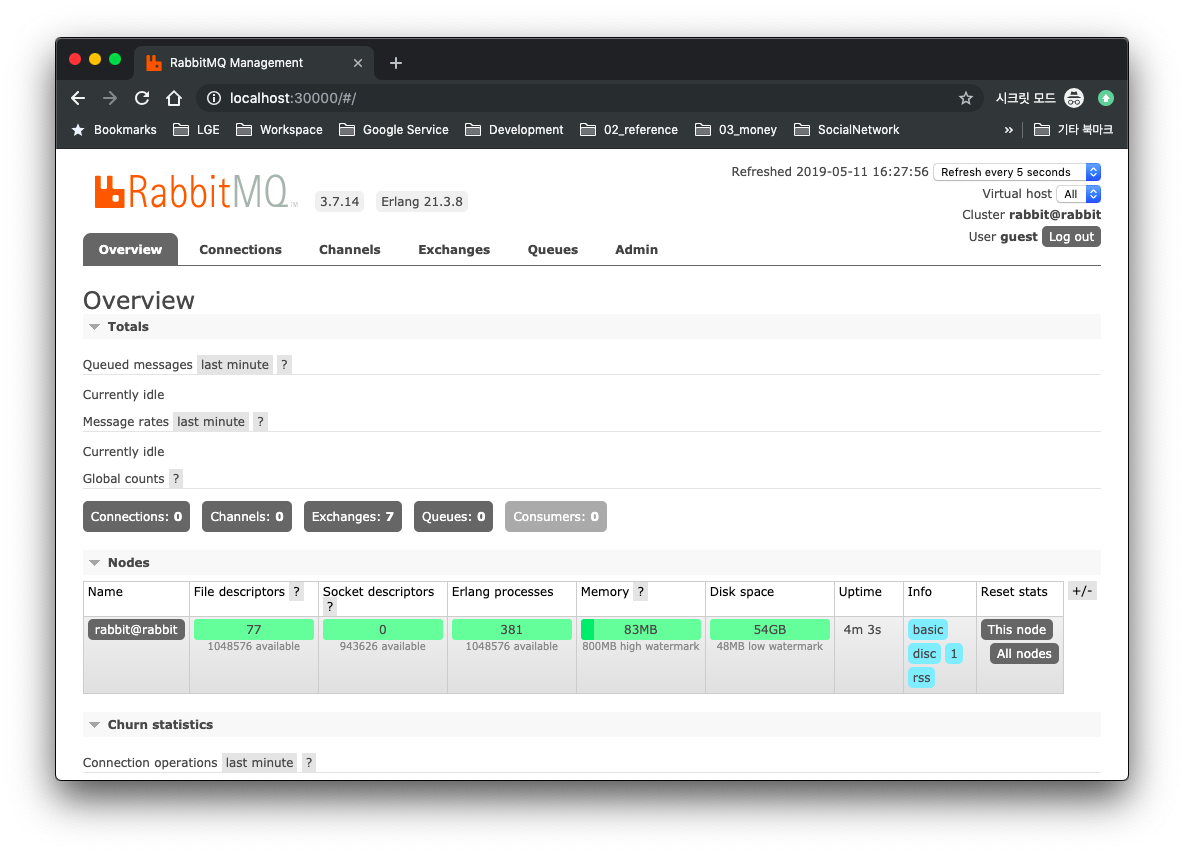This screenshot has height=854, width=1184.
Task: Open the browser home page icon
Action: [x=174, y=98]
